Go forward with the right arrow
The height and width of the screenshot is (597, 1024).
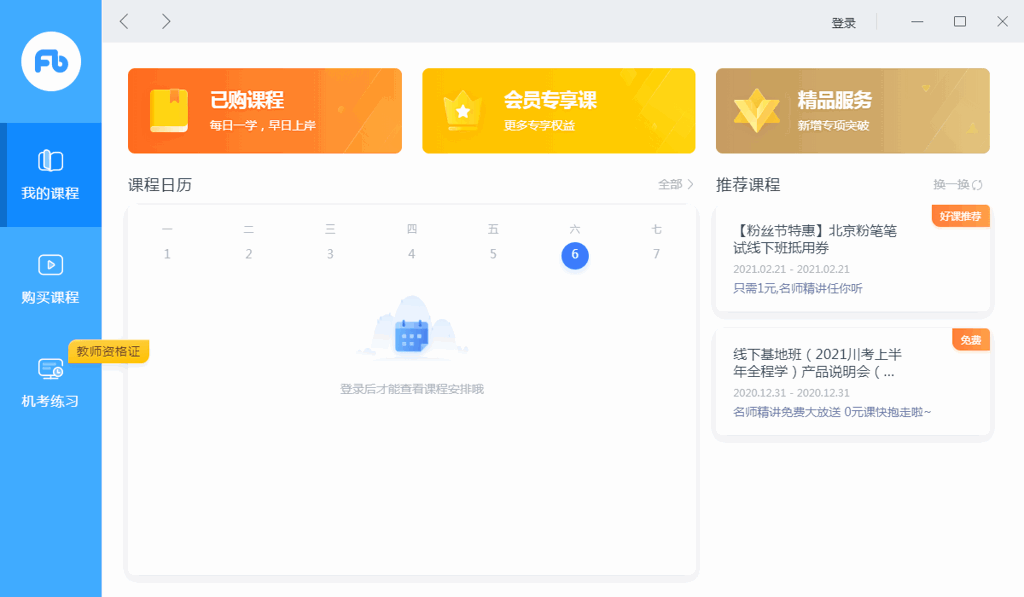coord(166,22)
